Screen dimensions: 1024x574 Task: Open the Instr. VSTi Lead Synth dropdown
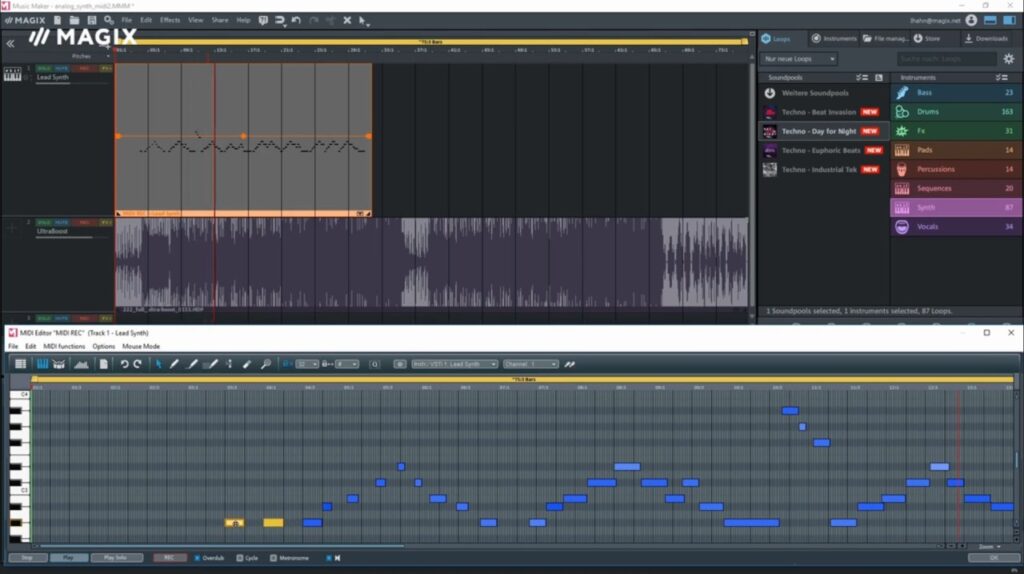point(454,364)
